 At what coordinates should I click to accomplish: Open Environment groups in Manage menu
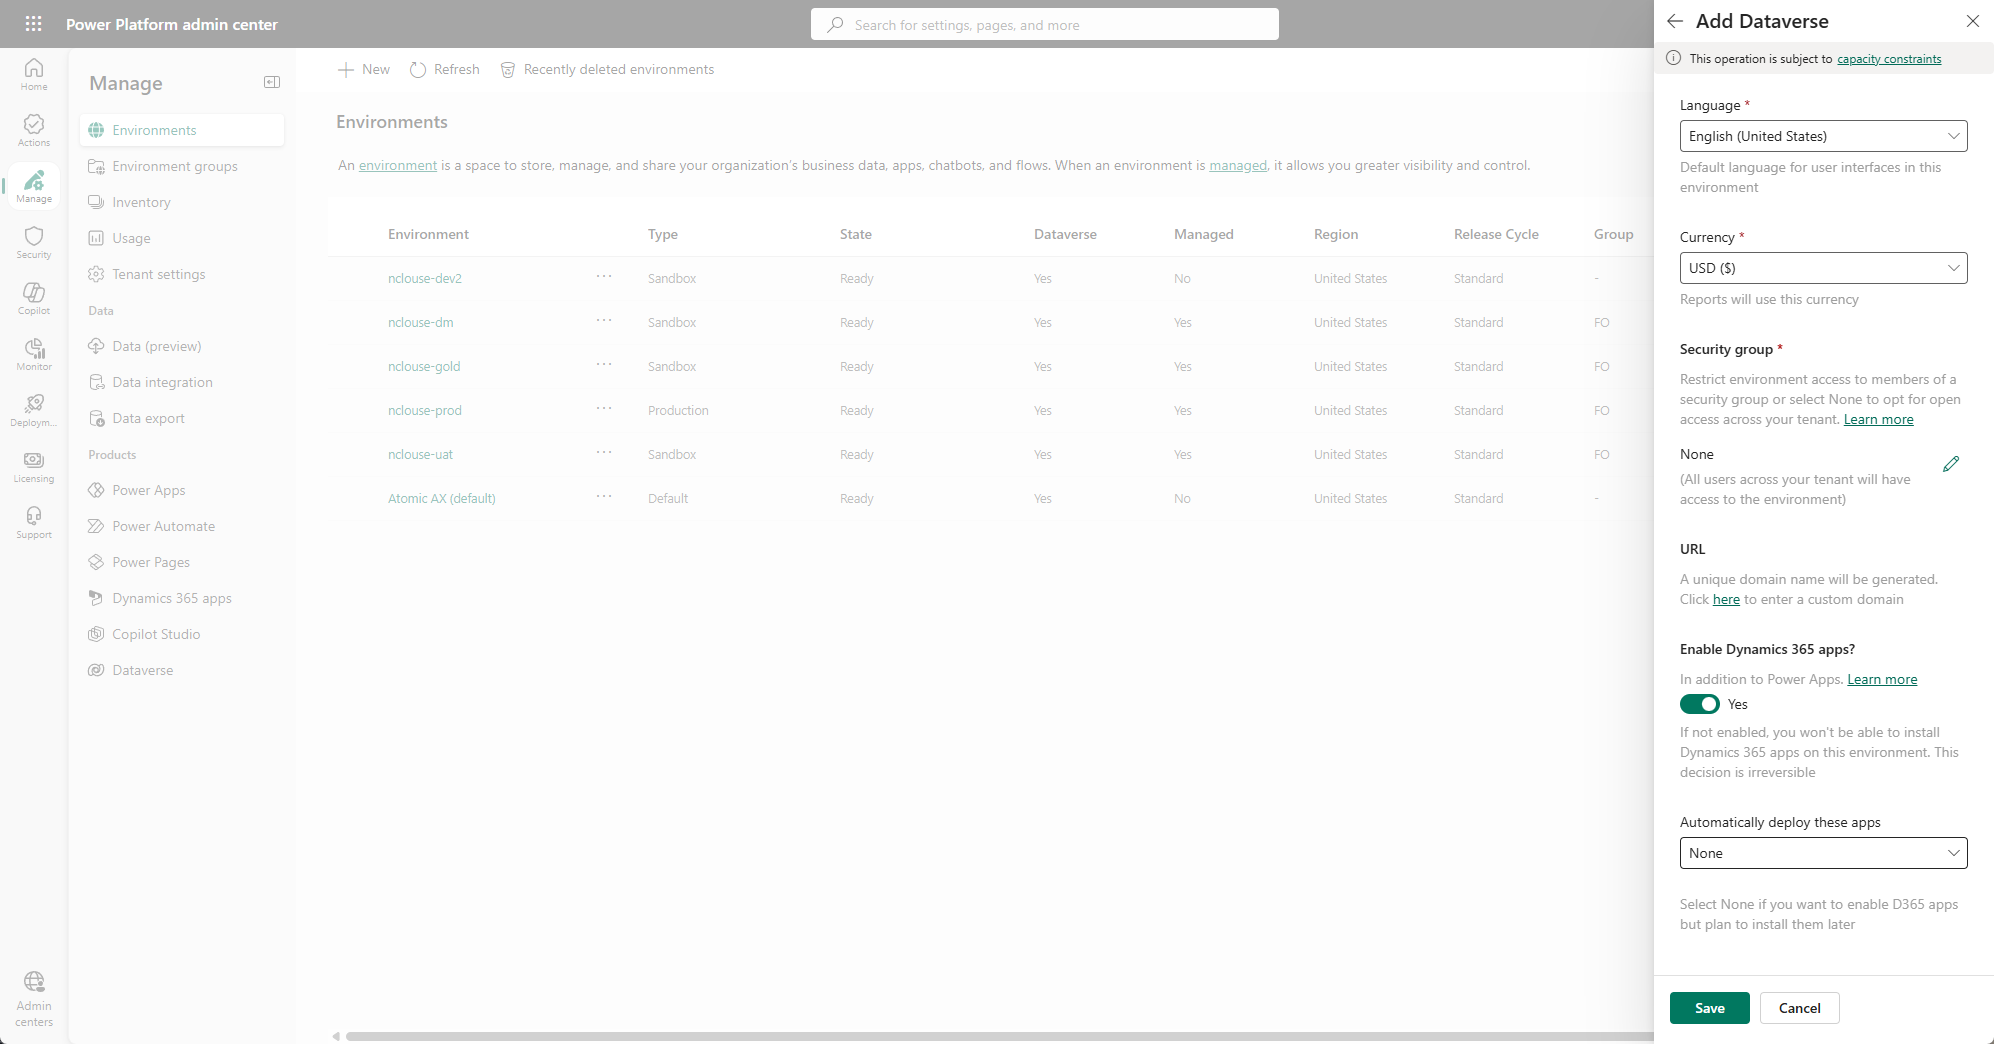pos(174,166)
